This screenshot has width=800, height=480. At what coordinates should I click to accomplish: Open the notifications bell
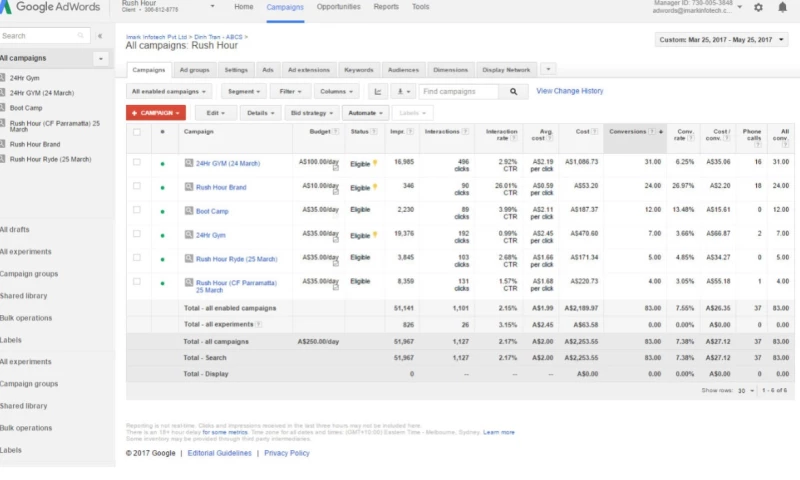[x=782, y=7]
